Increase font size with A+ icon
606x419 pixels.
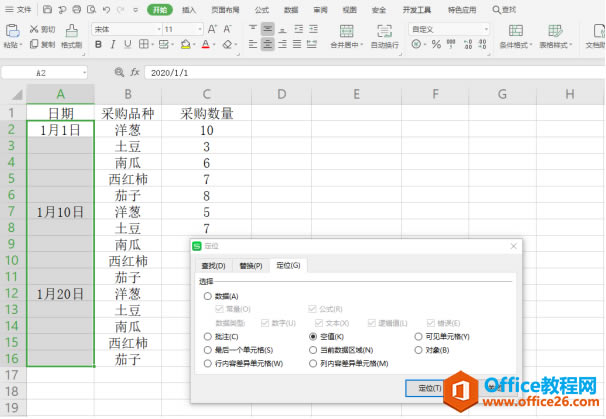pos(212,29)
